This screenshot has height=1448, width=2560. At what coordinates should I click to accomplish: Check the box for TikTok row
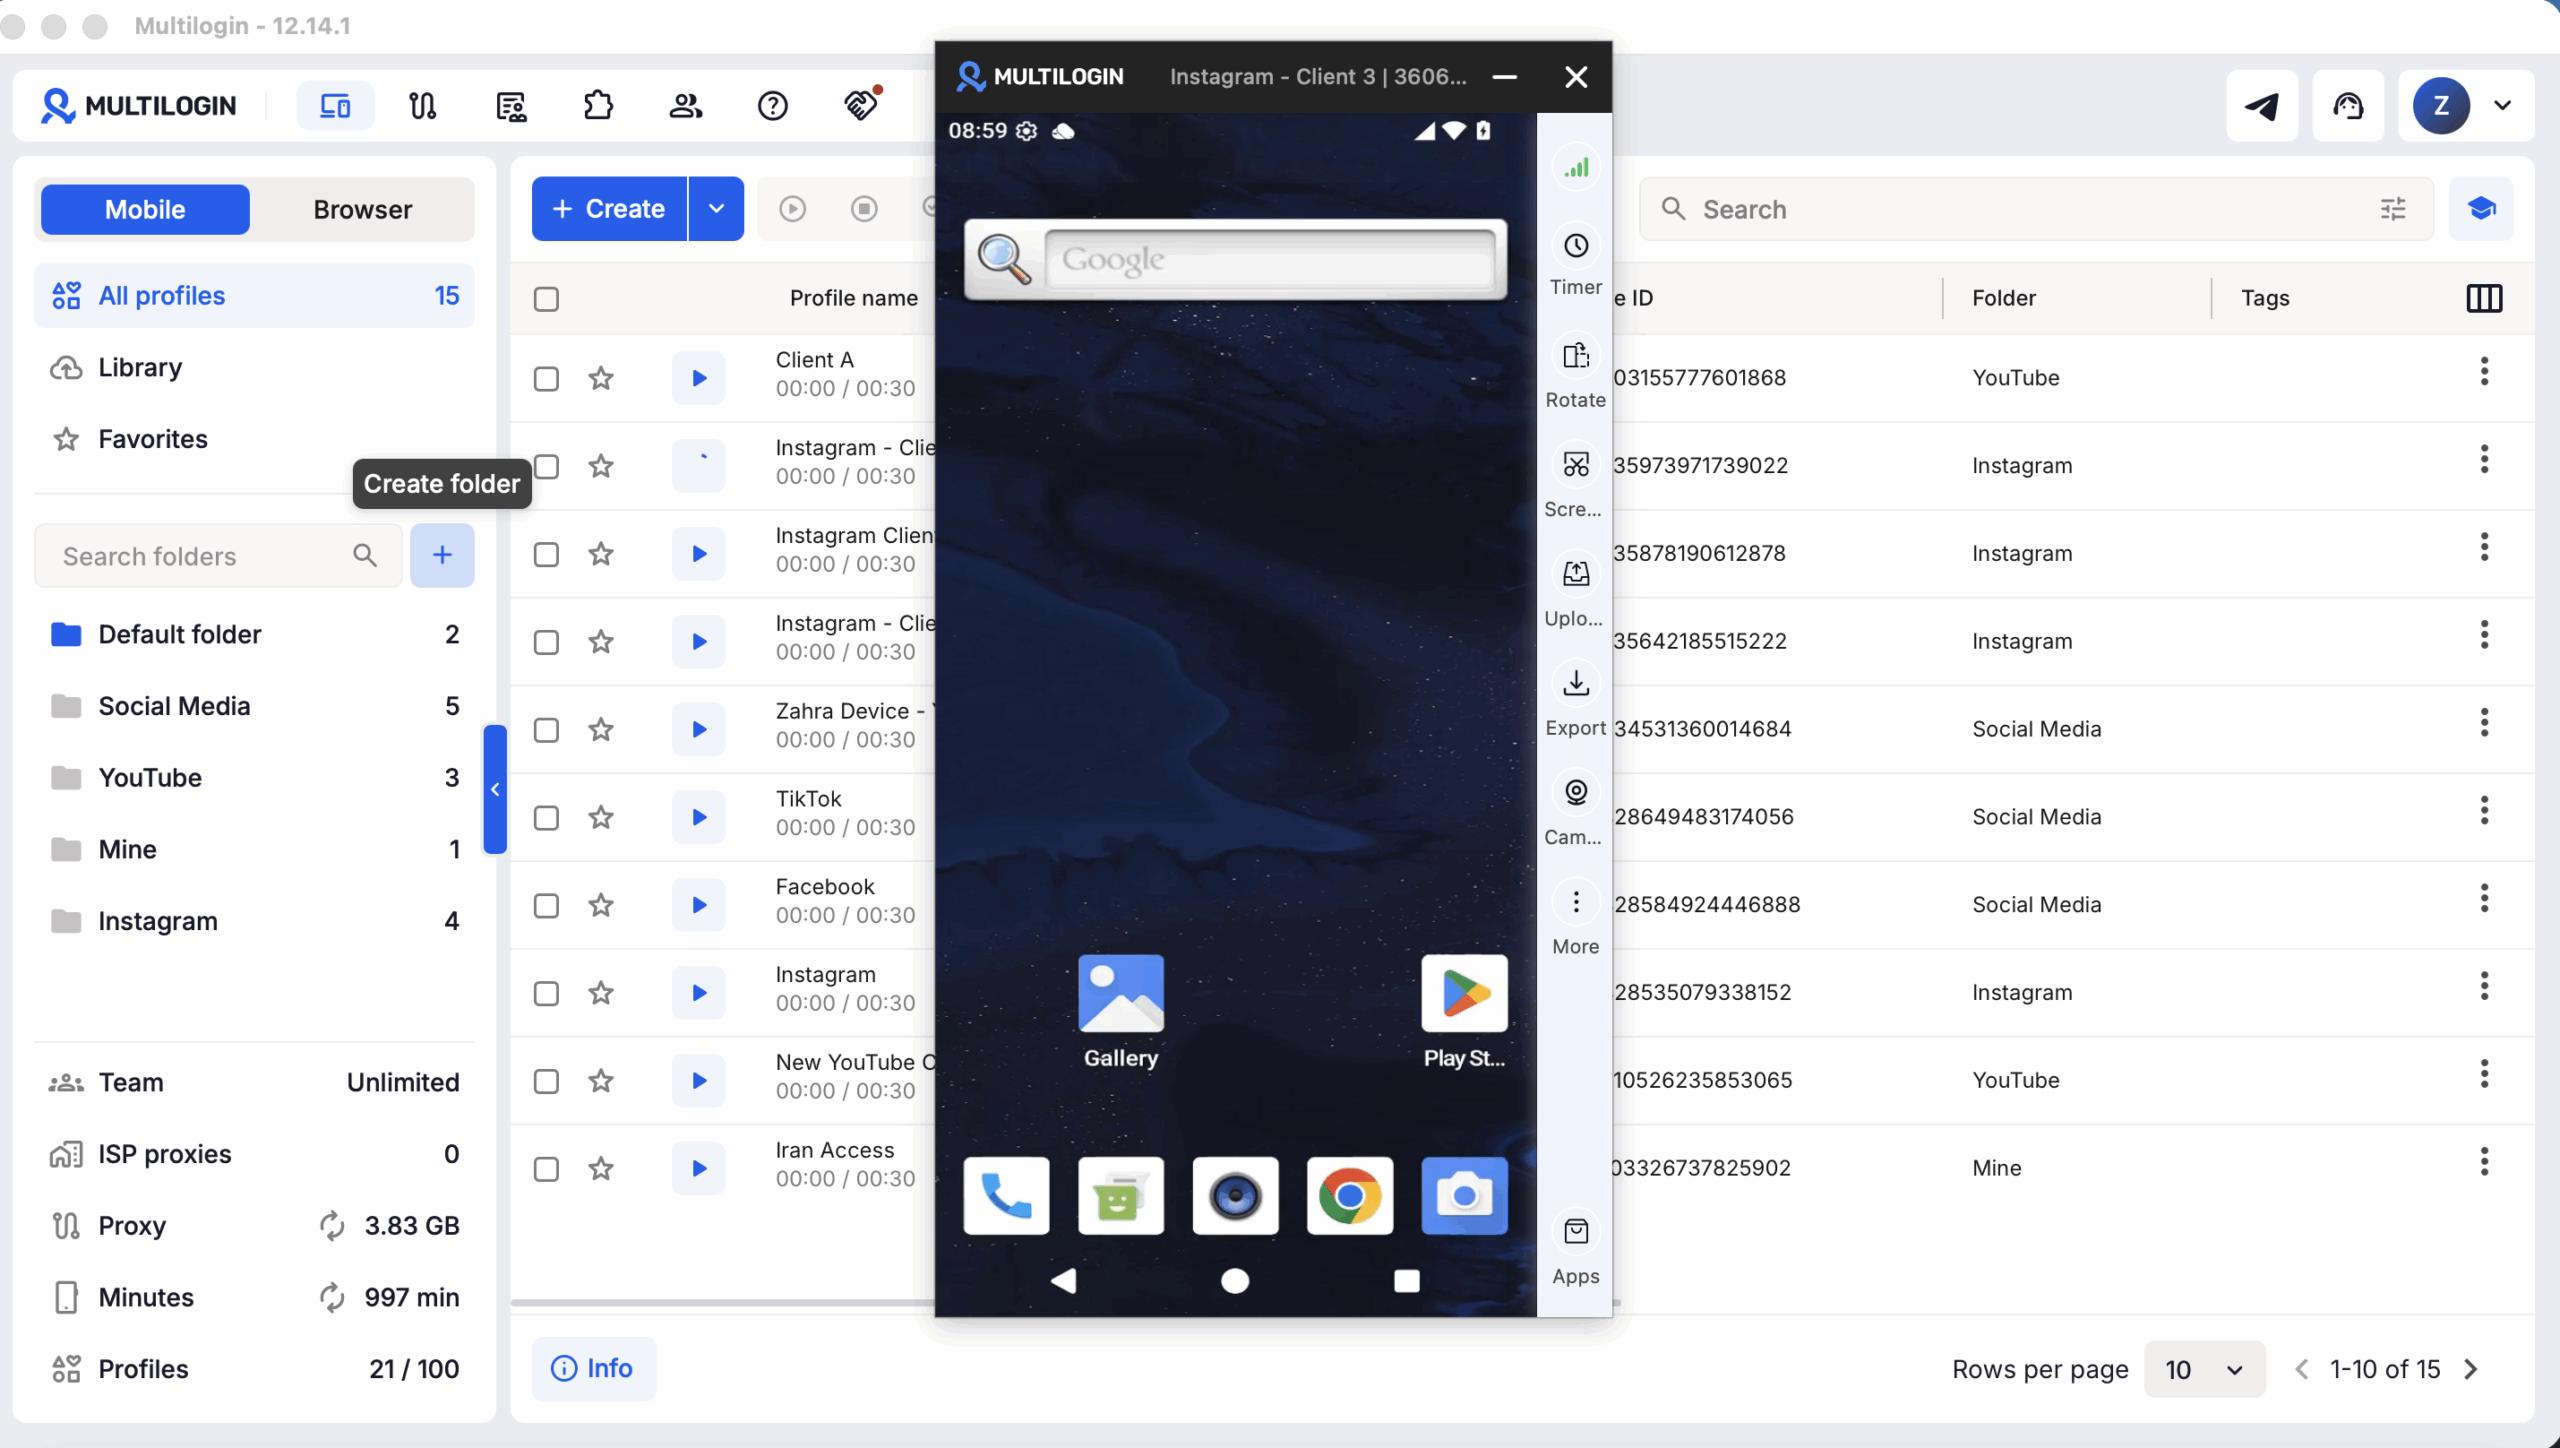tap(546, 818)
